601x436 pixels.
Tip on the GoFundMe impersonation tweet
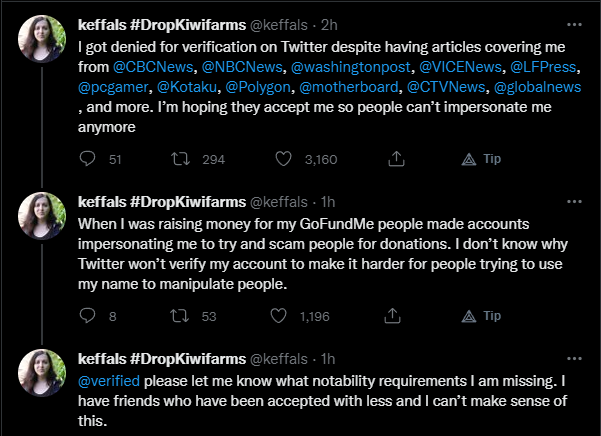click(481, 316)
